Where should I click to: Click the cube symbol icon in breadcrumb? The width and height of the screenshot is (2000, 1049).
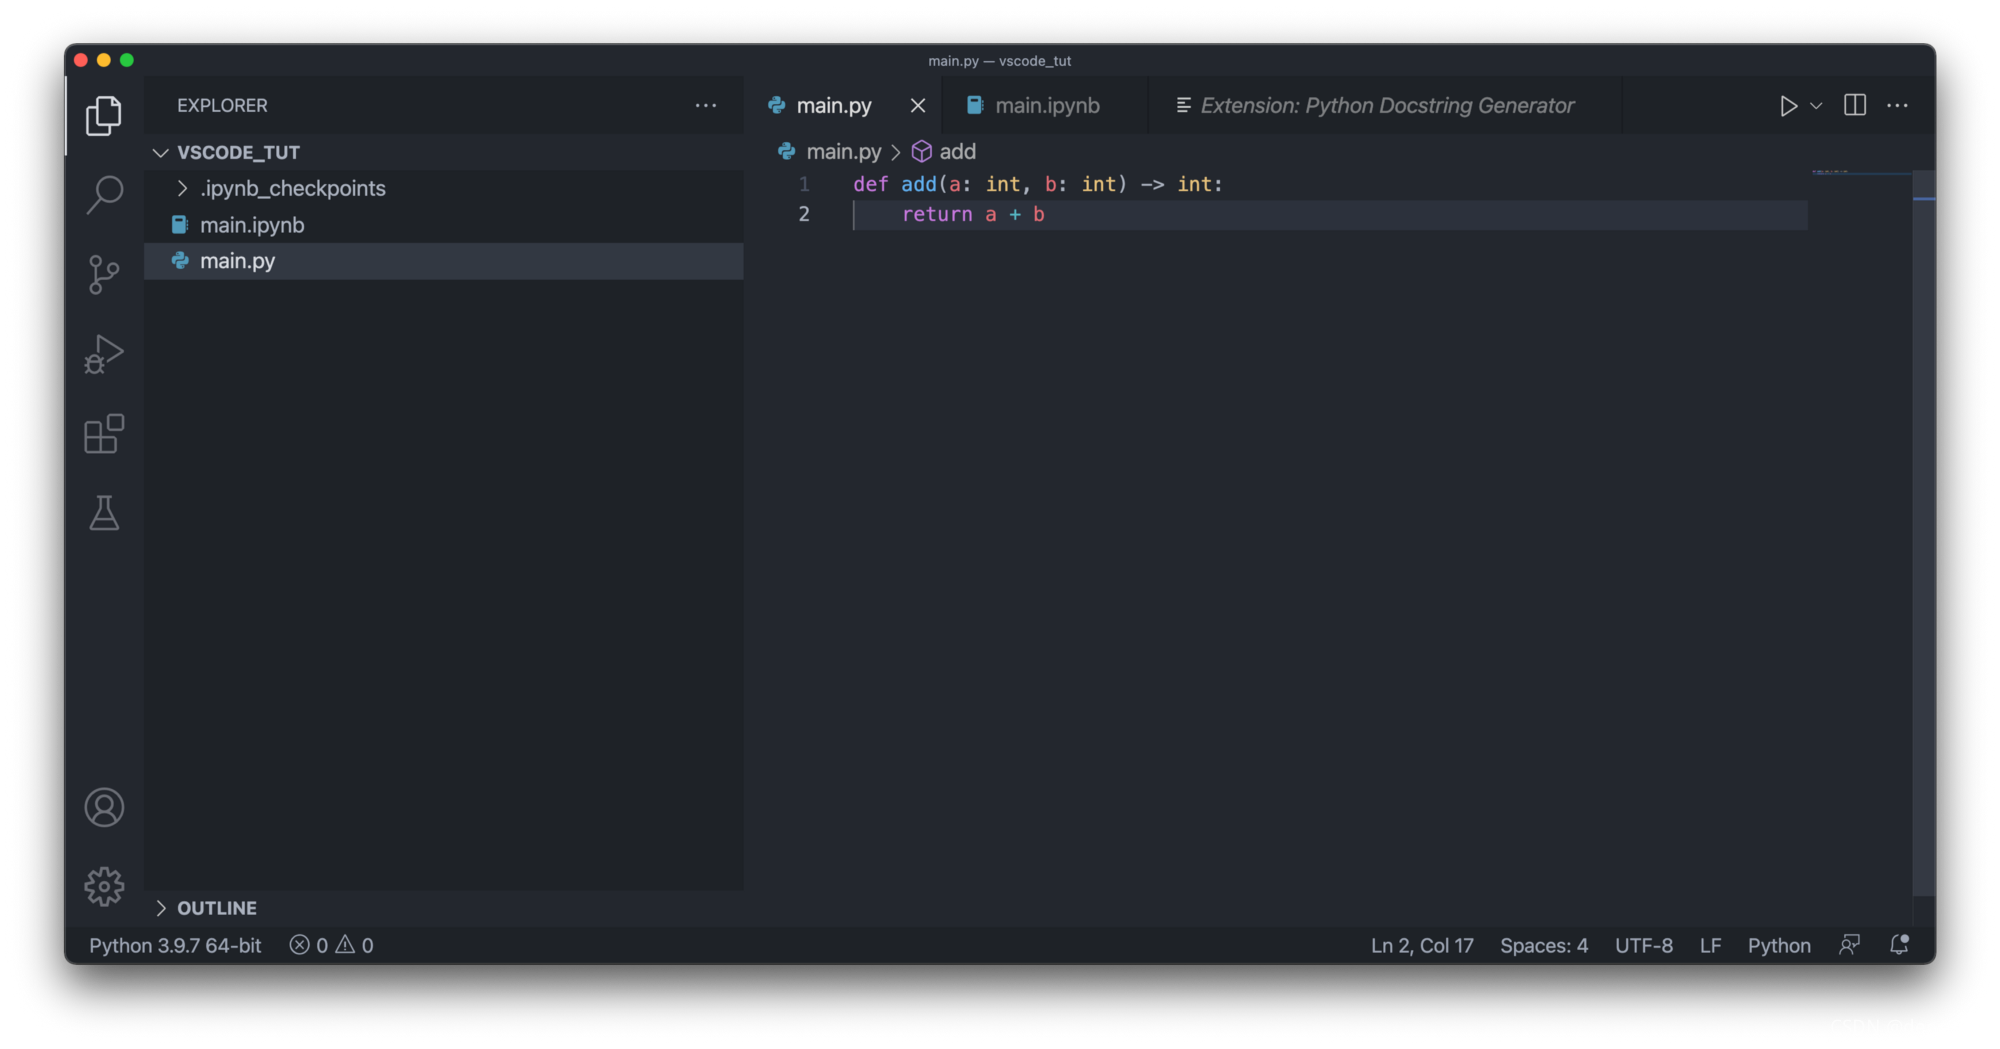[921, 152]
